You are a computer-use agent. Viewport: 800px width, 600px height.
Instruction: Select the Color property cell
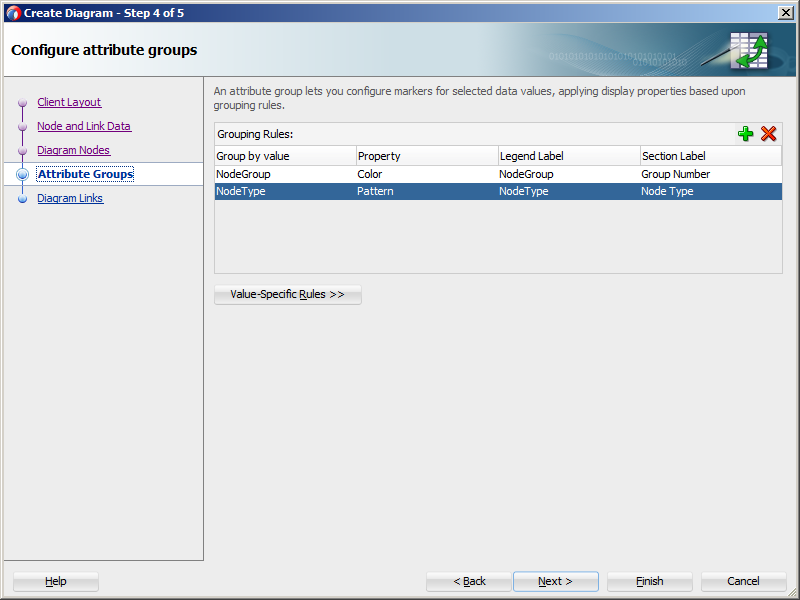tap(427, 174)
